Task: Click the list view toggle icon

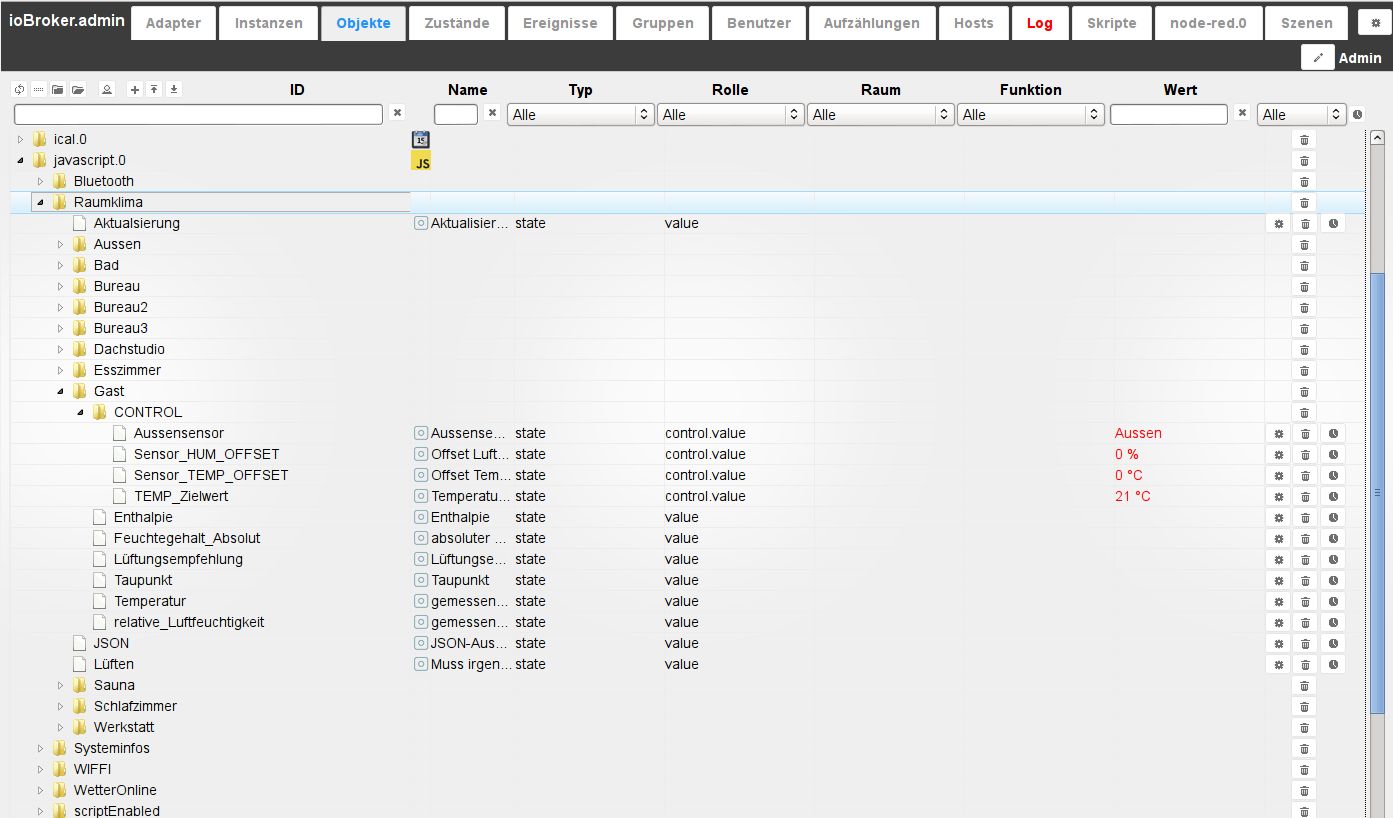Action: pyautogui.click(x=38, y=90)
